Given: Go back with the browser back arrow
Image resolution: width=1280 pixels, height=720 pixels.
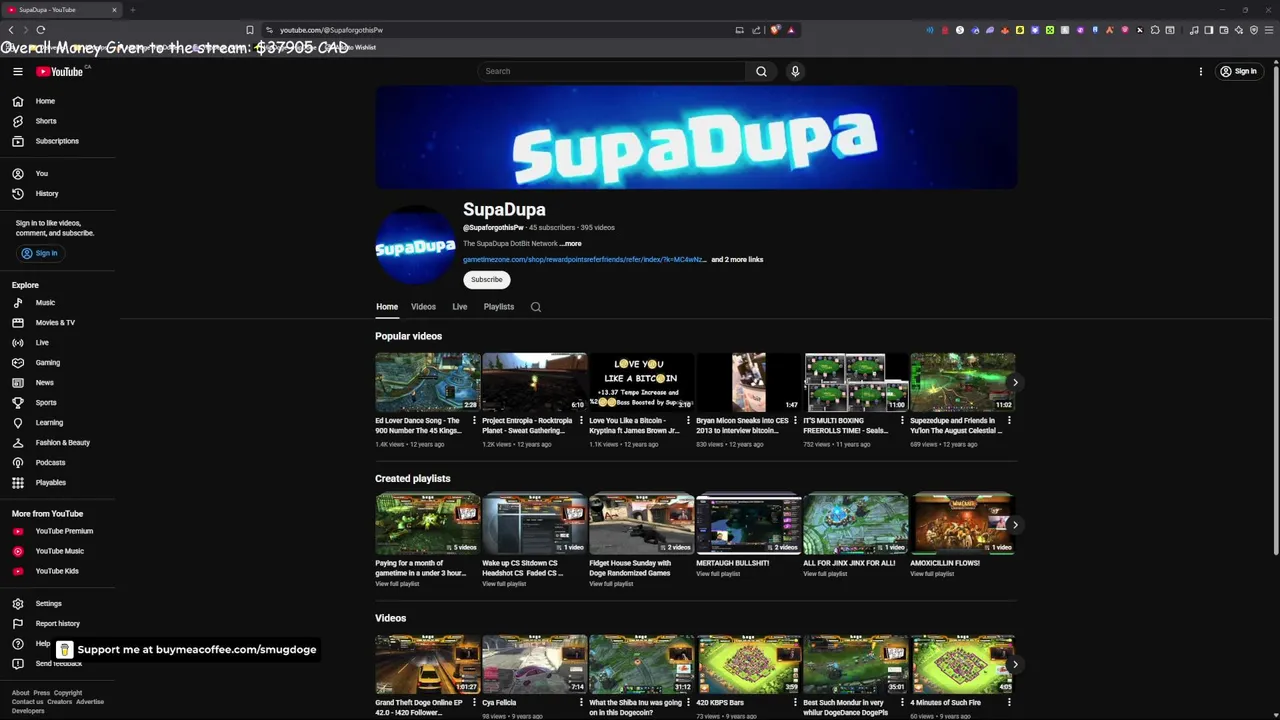Looking at the screenshot, I should coord(11,30).
